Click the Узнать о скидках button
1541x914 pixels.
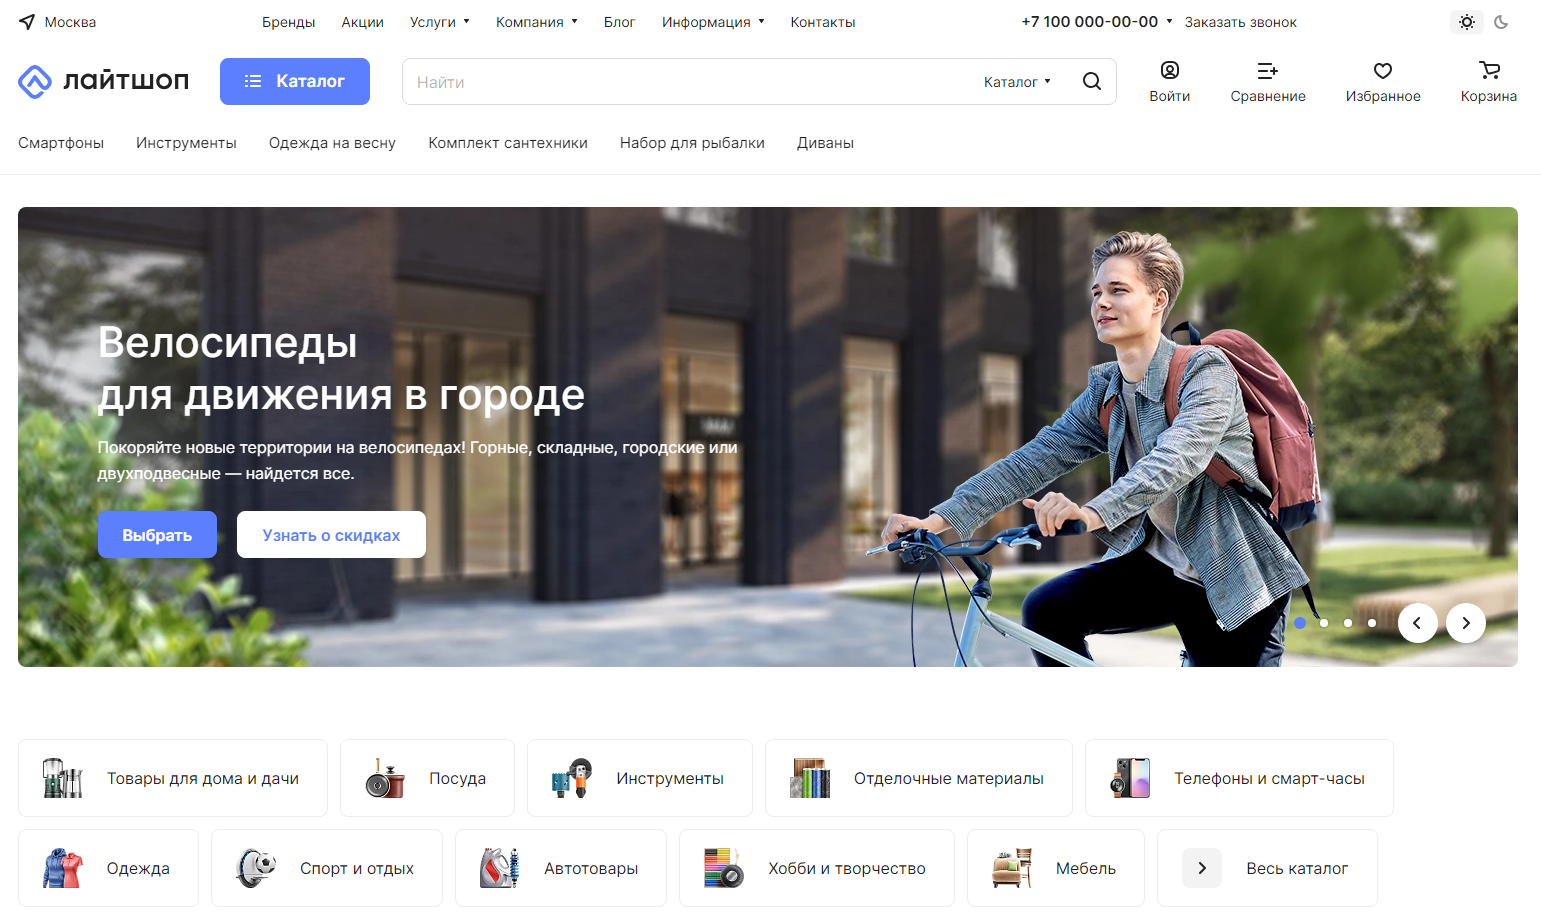pyautogui.click(x=331, y=535)
